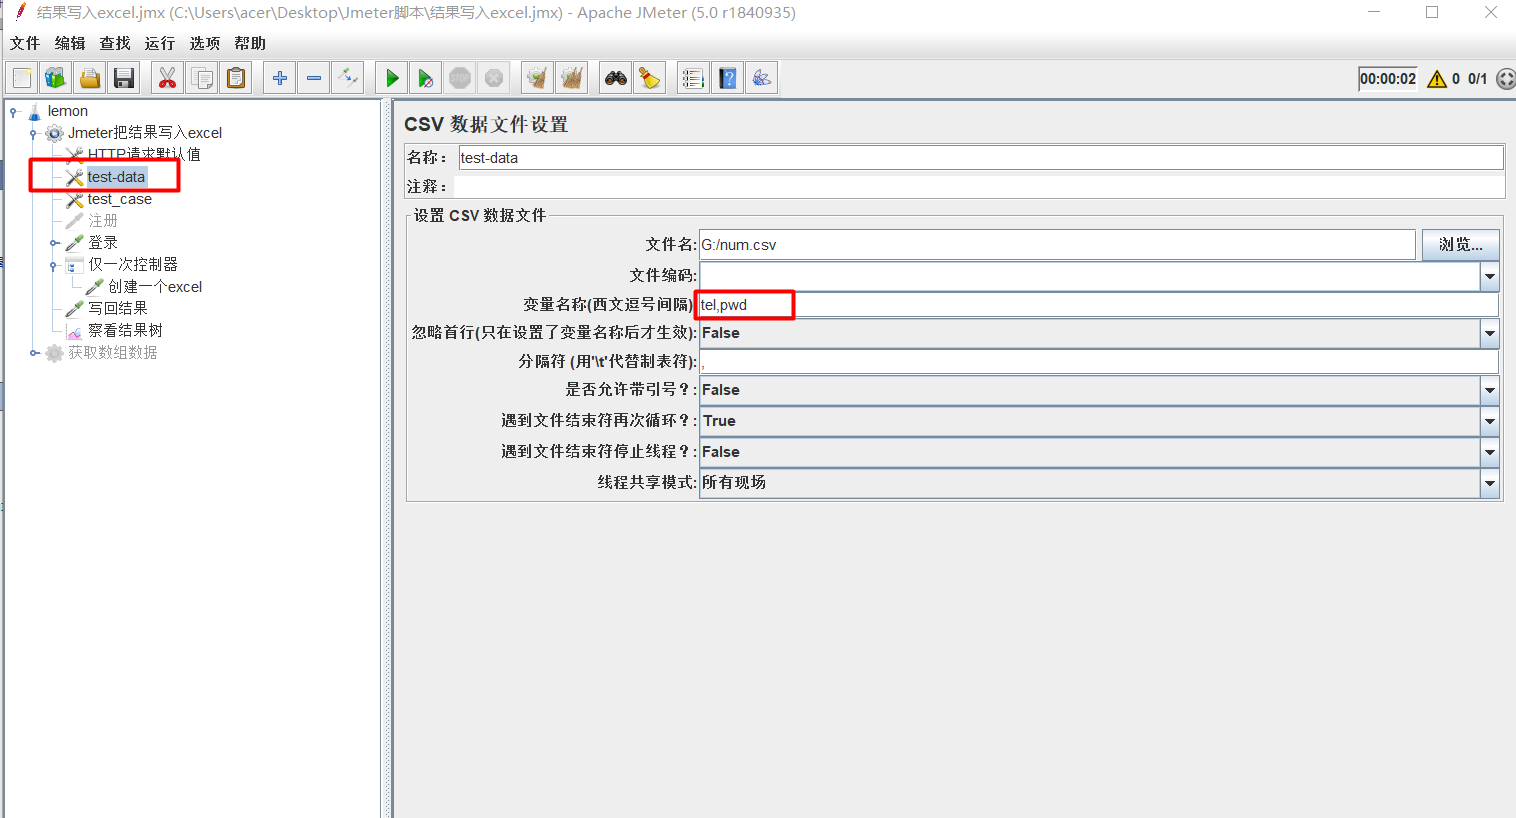This screenshot has height=818, width=1516.
Task: Click the Cut scissors icon
Action: [x=167, y=78]
